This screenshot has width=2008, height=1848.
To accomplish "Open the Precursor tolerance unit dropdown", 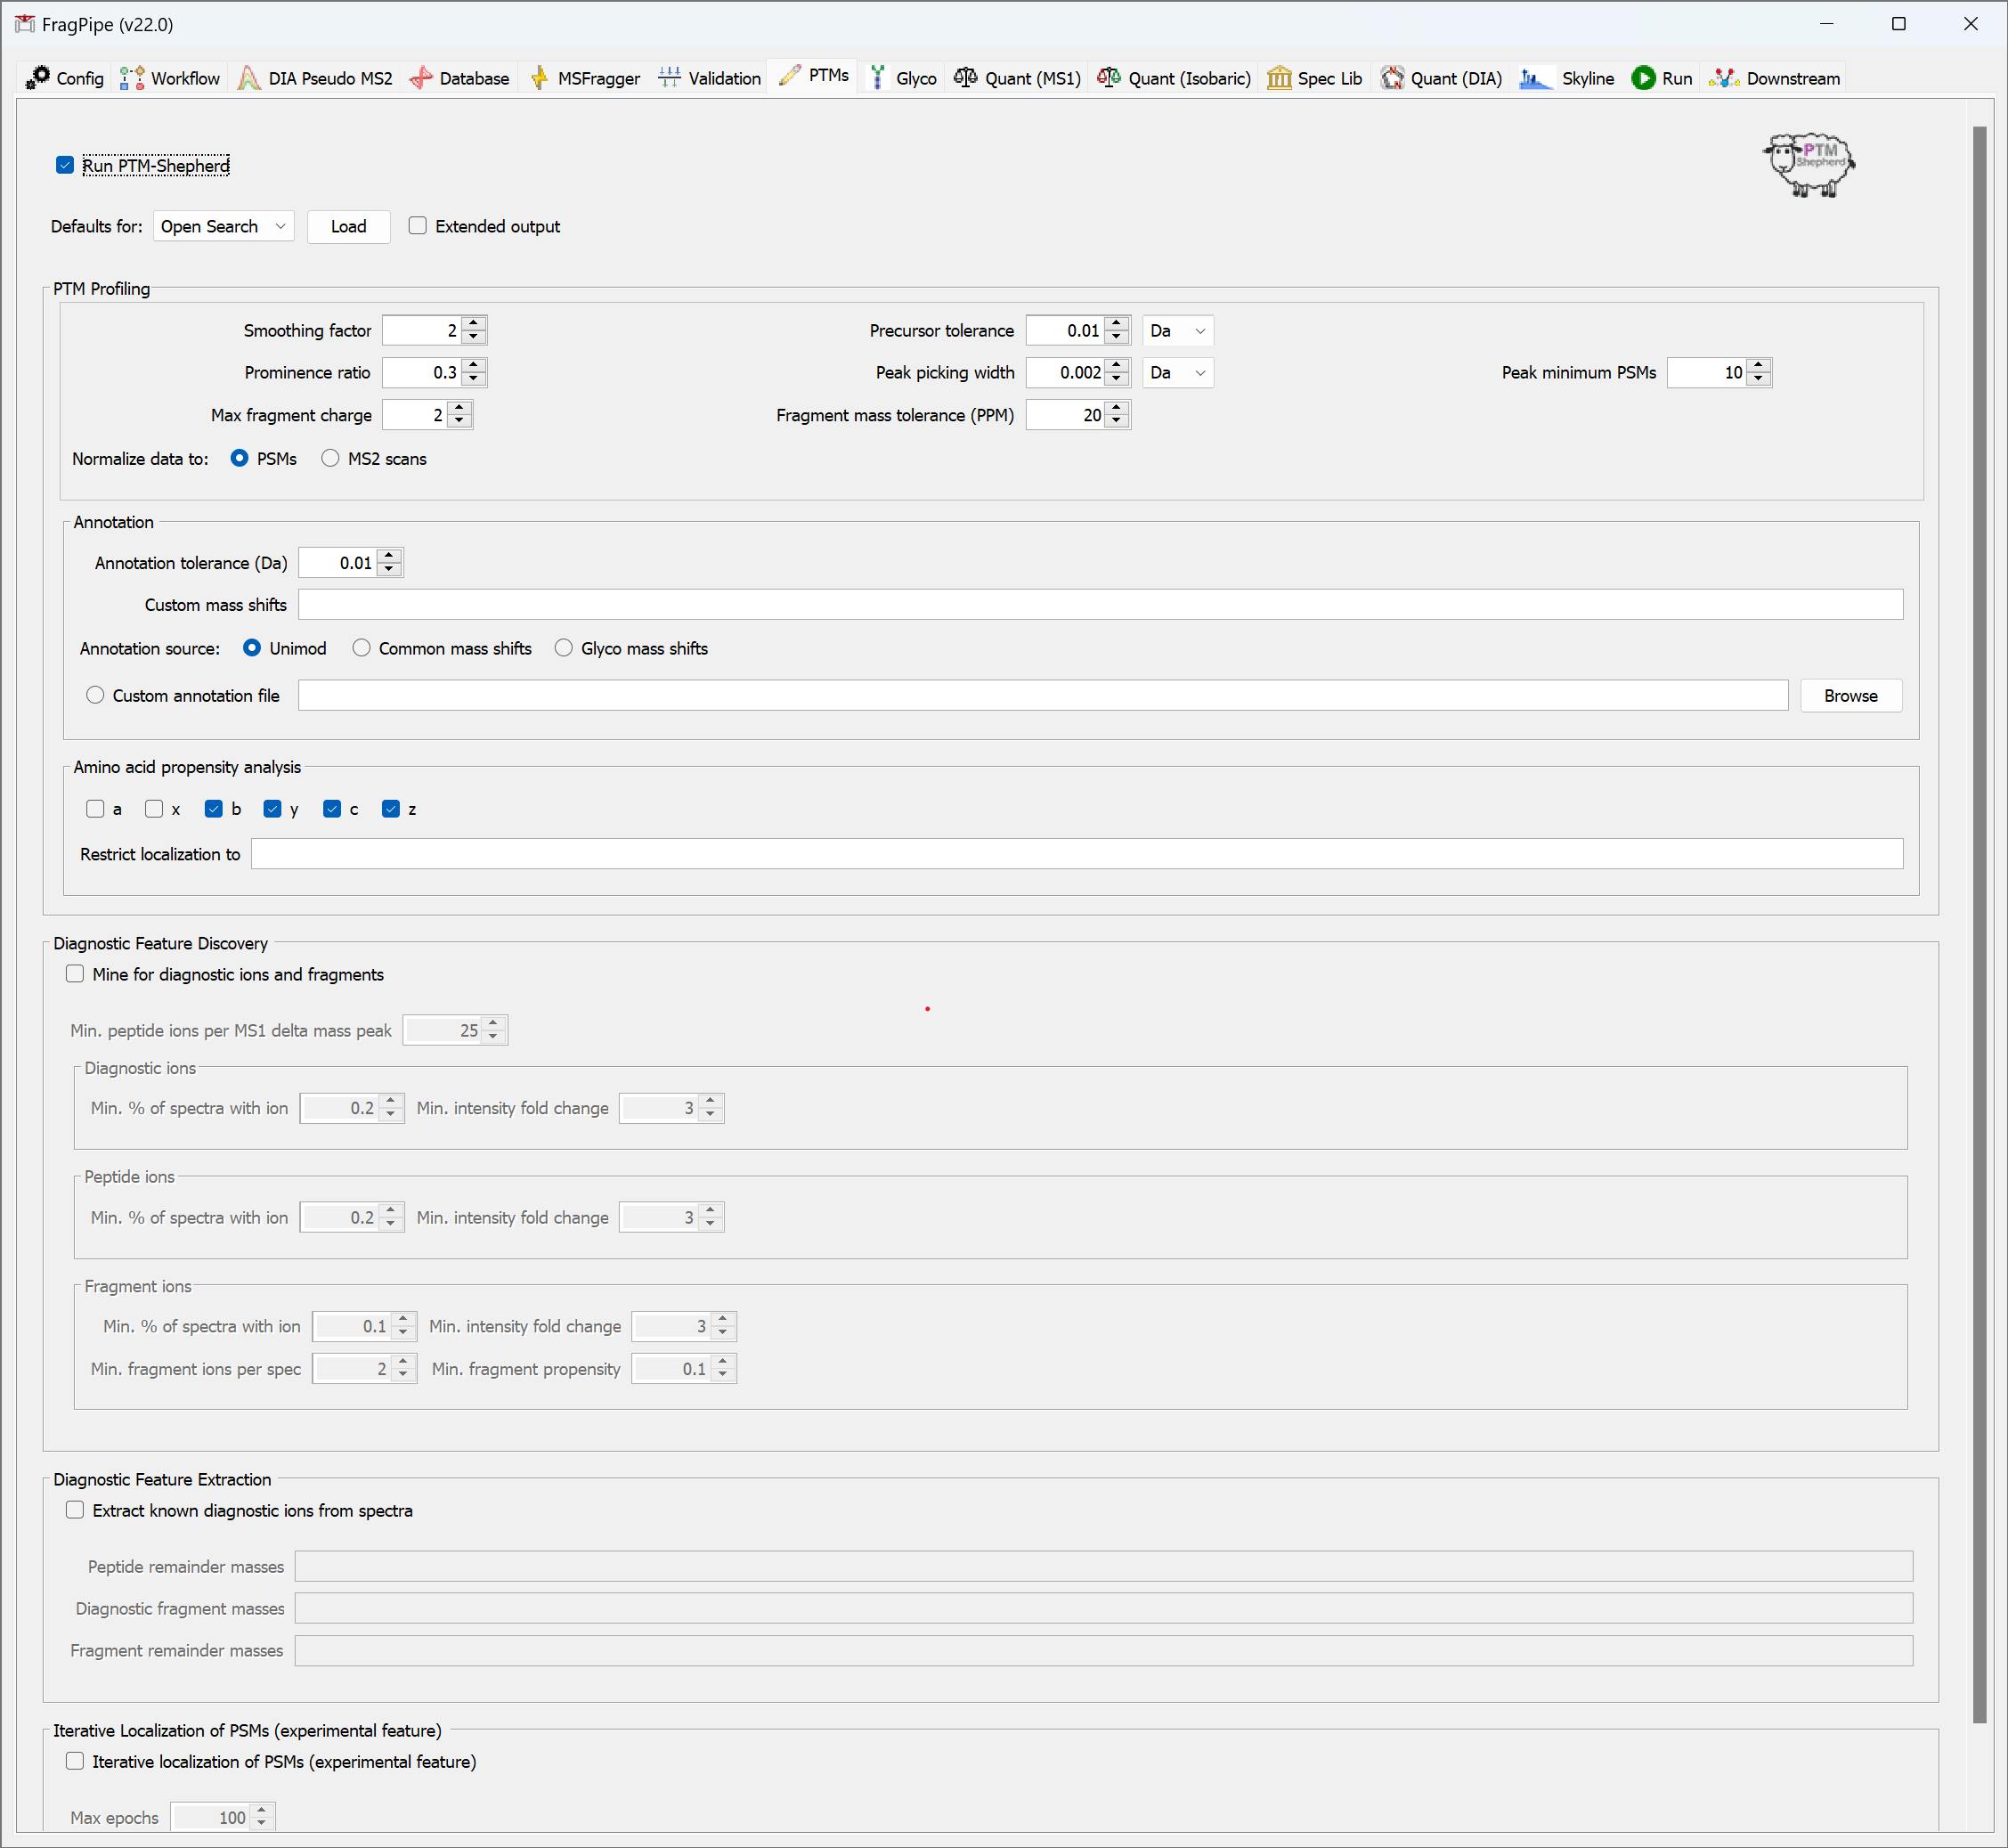I will (1177, 330).
